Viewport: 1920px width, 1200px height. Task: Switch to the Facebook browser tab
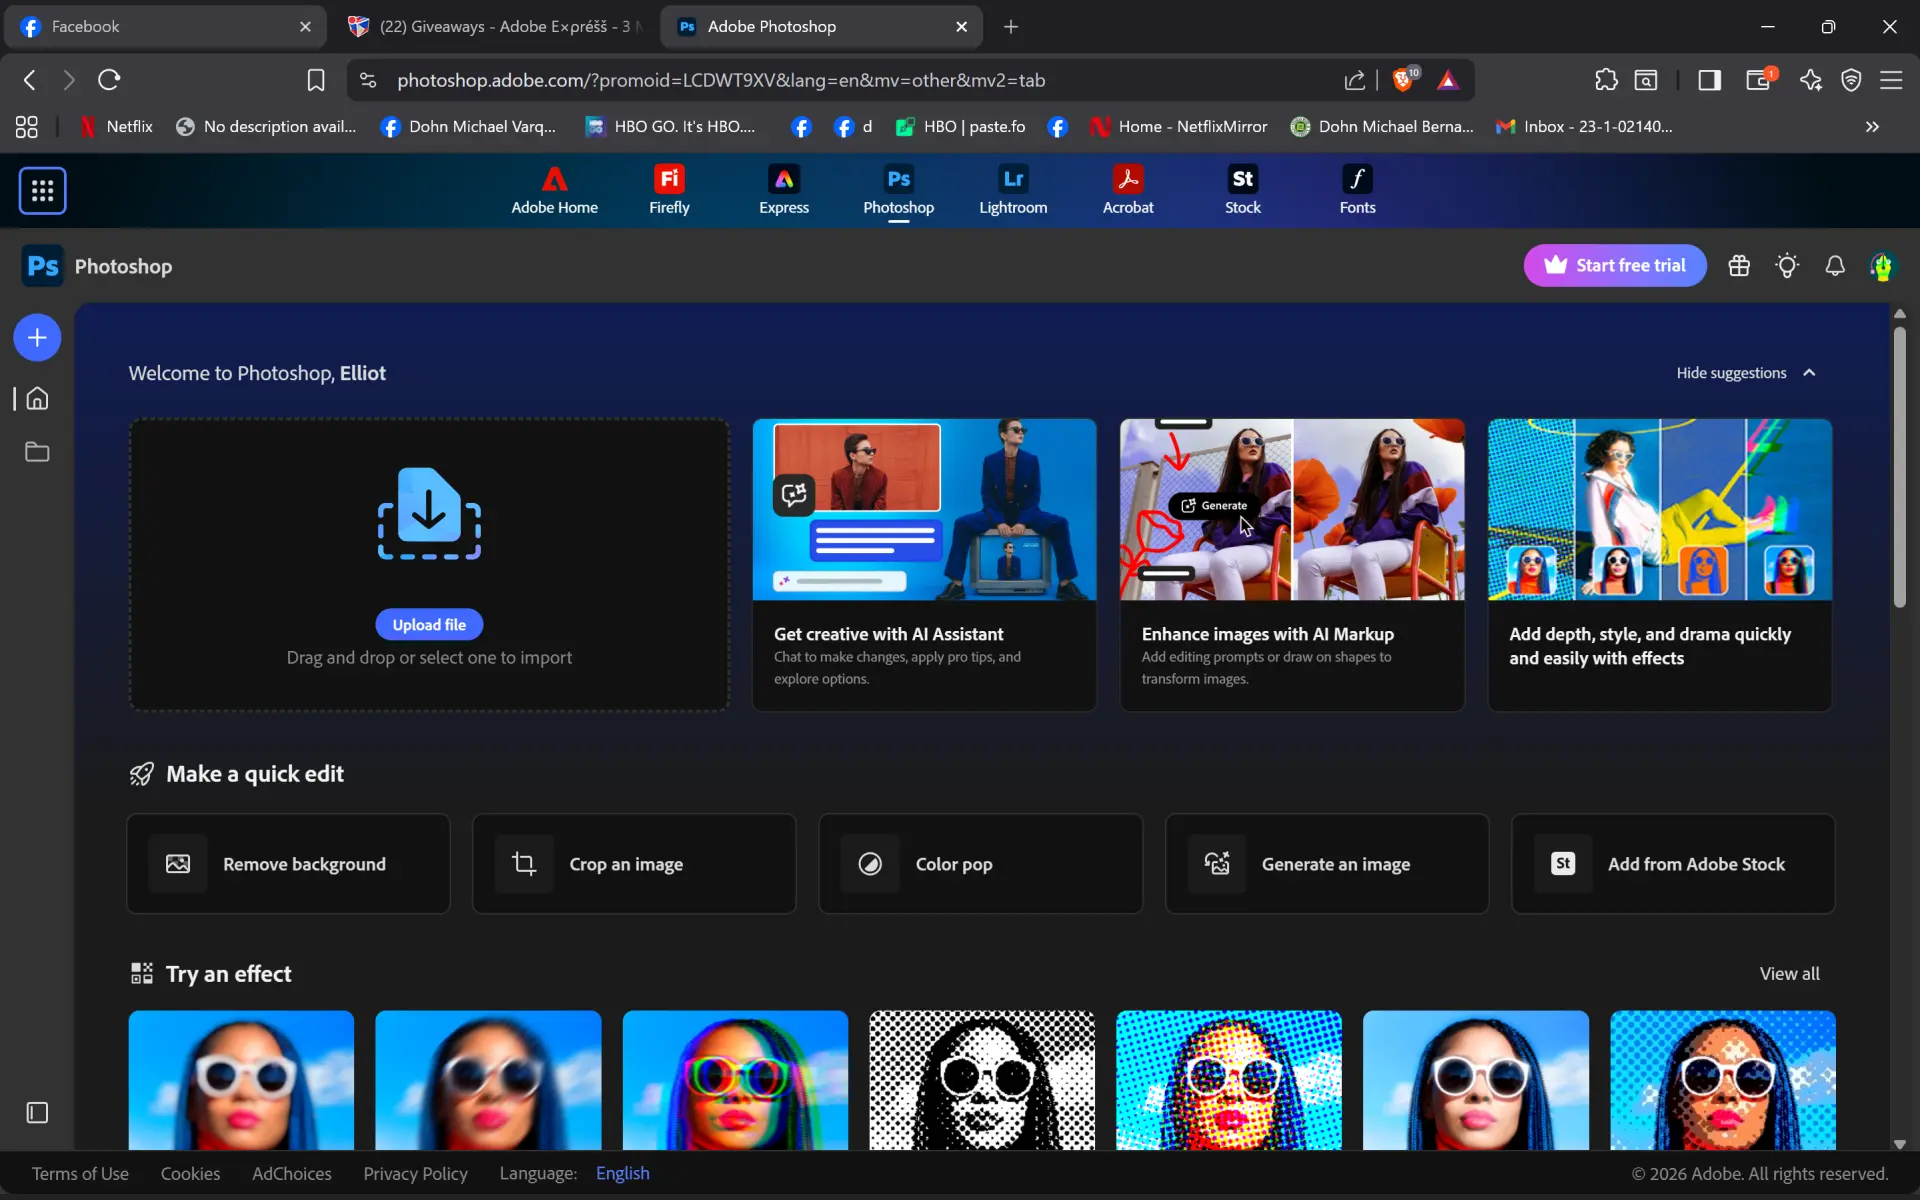coord(166,27)
